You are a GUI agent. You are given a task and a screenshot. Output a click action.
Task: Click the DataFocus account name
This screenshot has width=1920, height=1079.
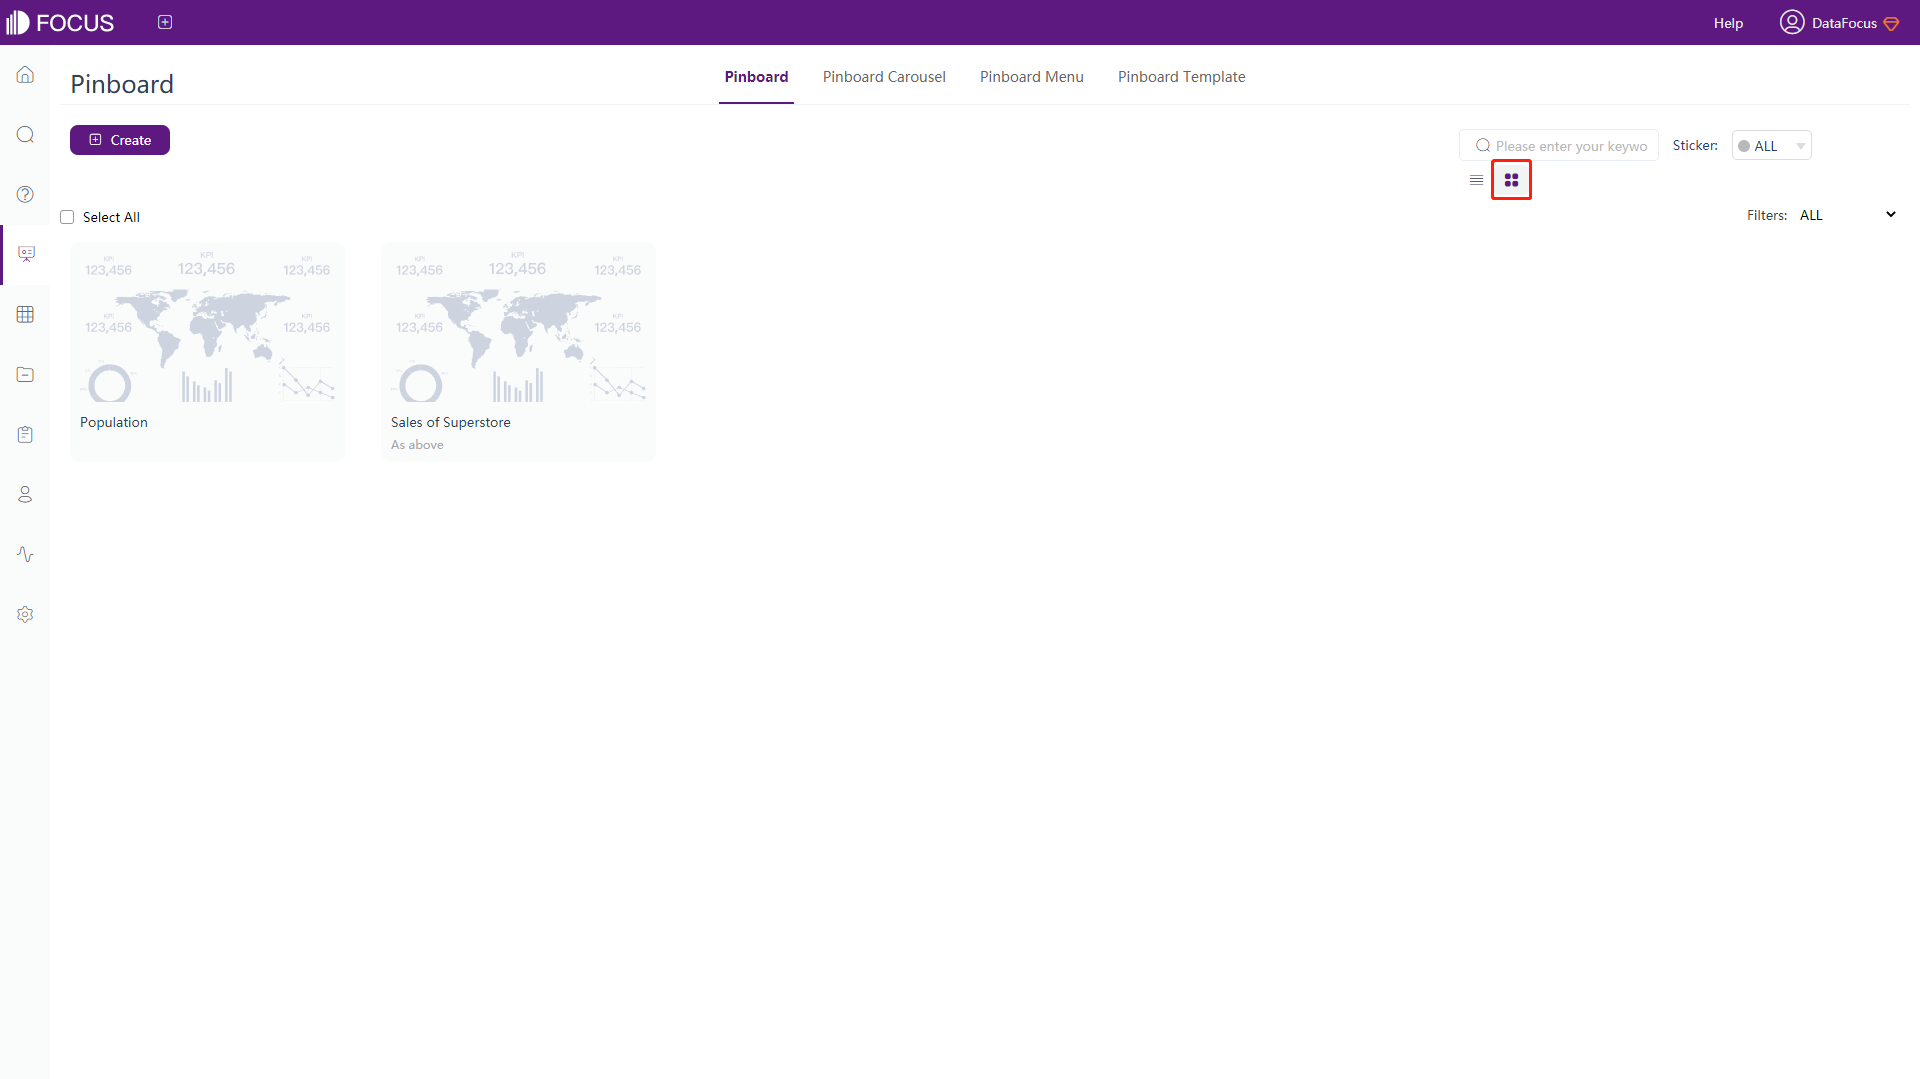point(1844,23)
